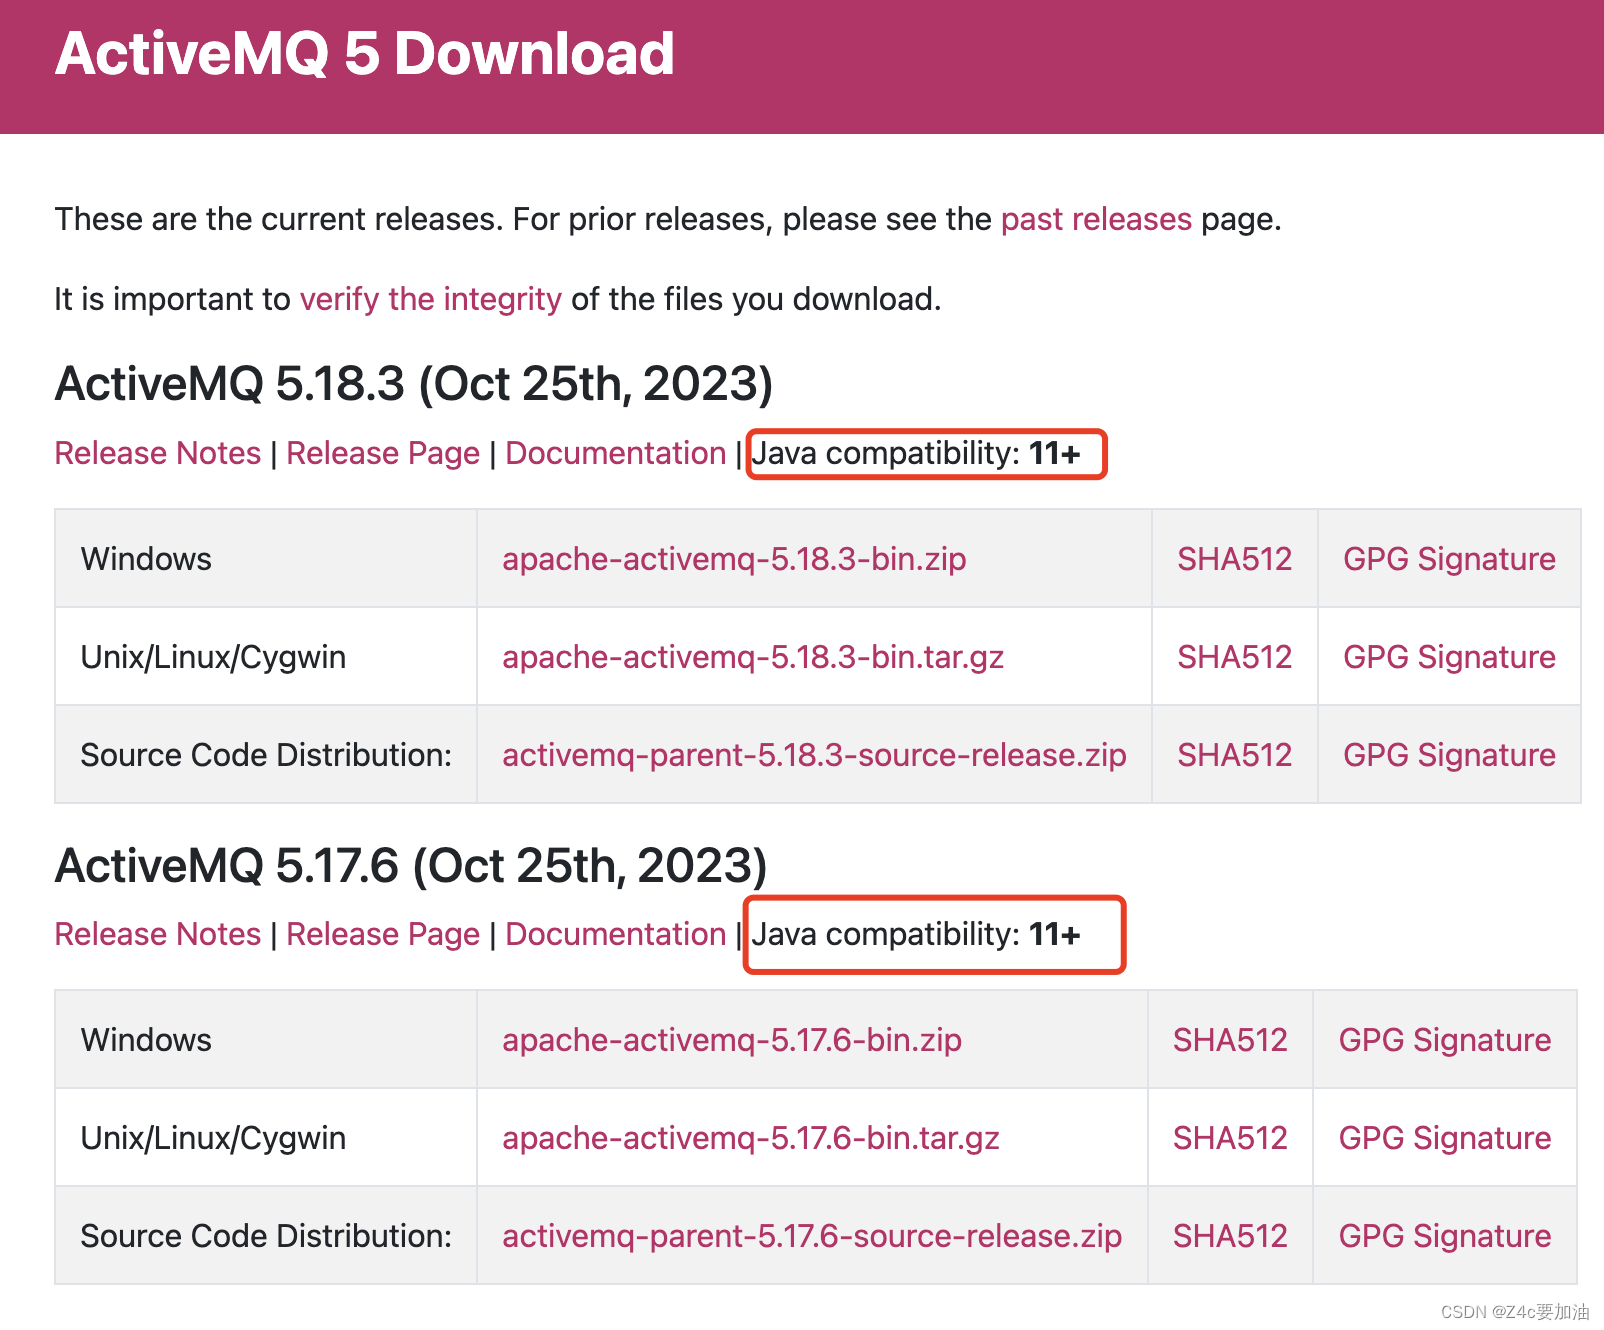This screenshot has height=1330, width=1604.
Task: Open SHA512 checksum for 5.17.6 source release
Action: click(1230, 1236)
